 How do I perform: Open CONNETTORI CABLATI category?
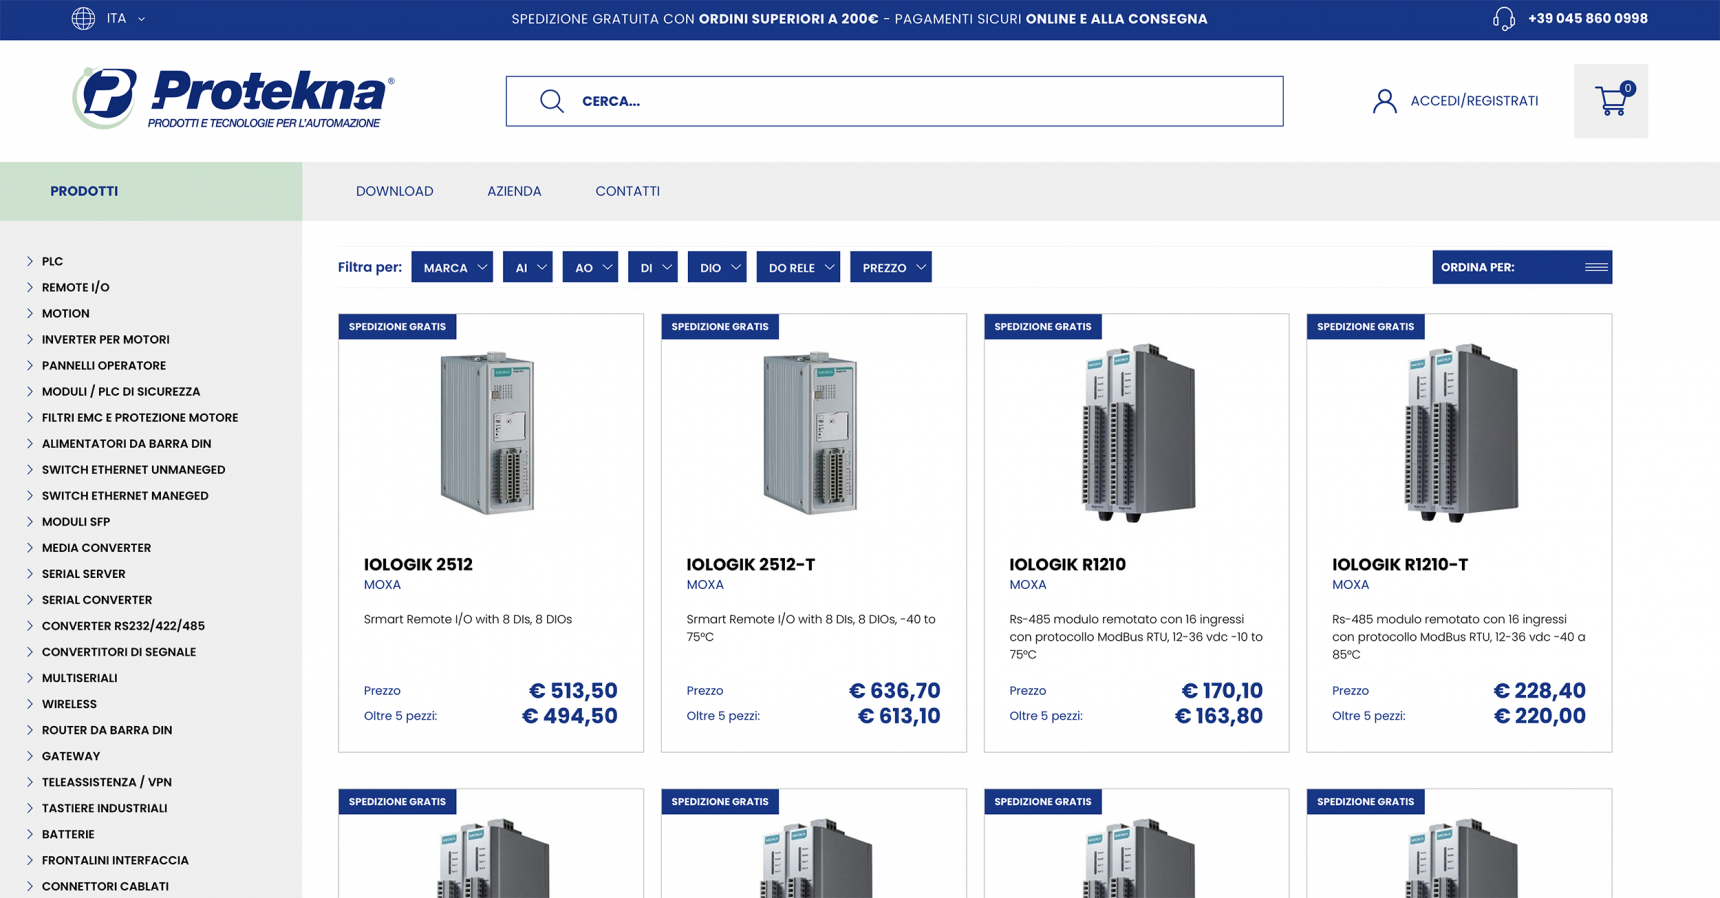click(x=105, y=885)
